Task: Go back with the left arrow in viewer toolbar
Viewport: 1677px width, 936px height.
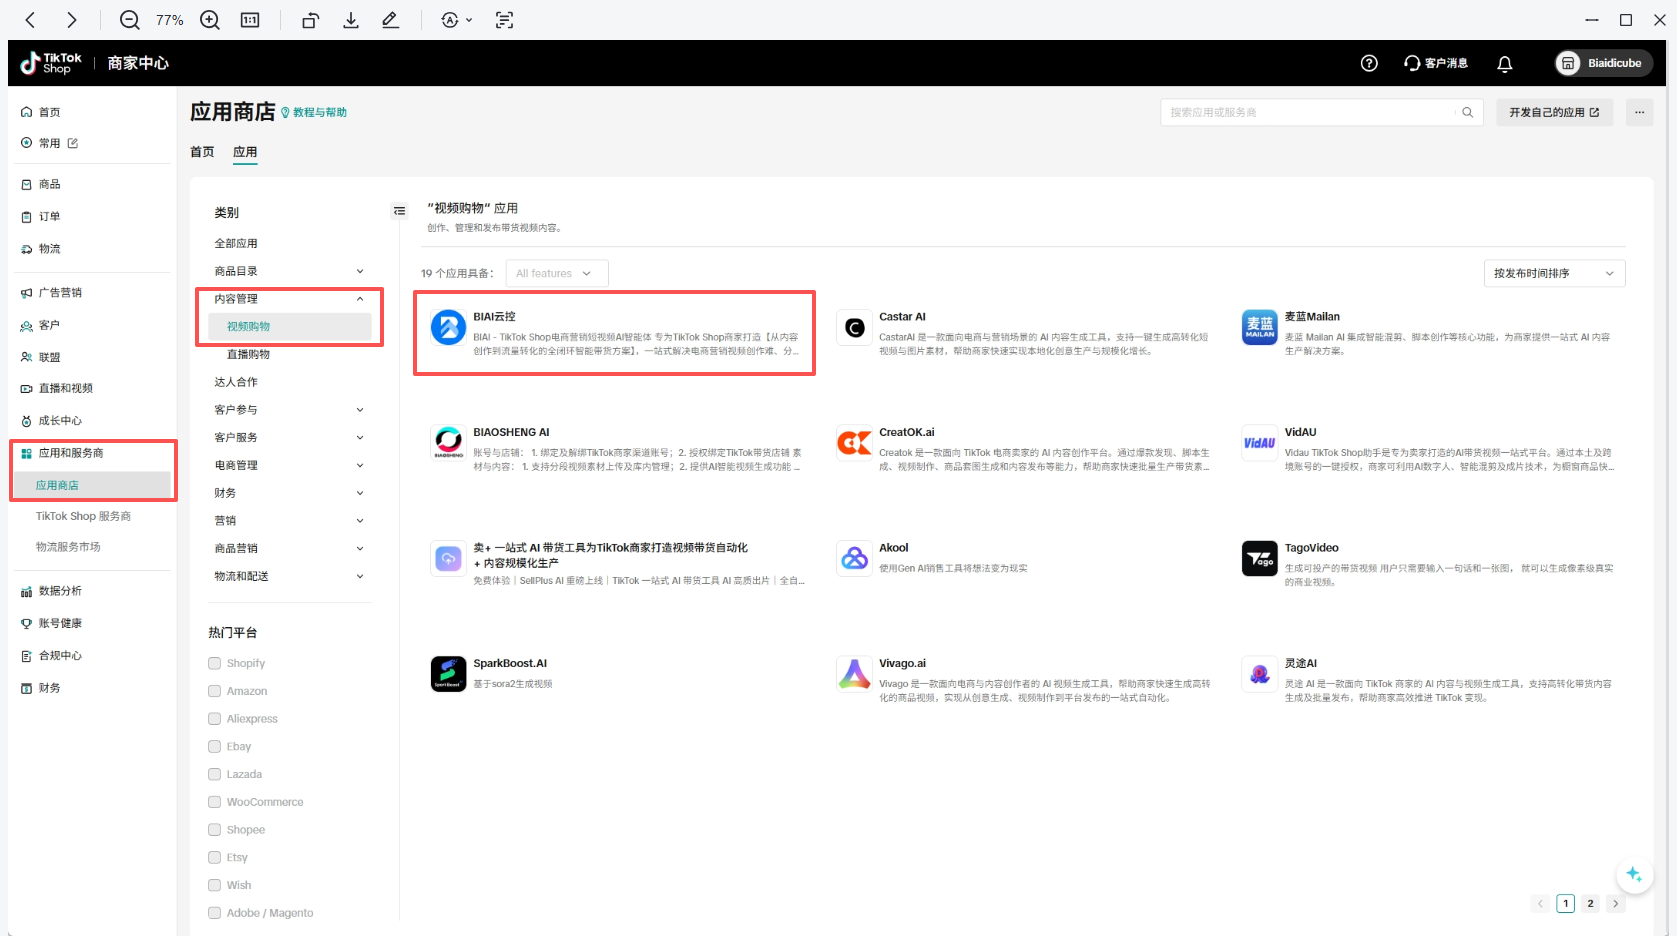Action: (30, 20)
